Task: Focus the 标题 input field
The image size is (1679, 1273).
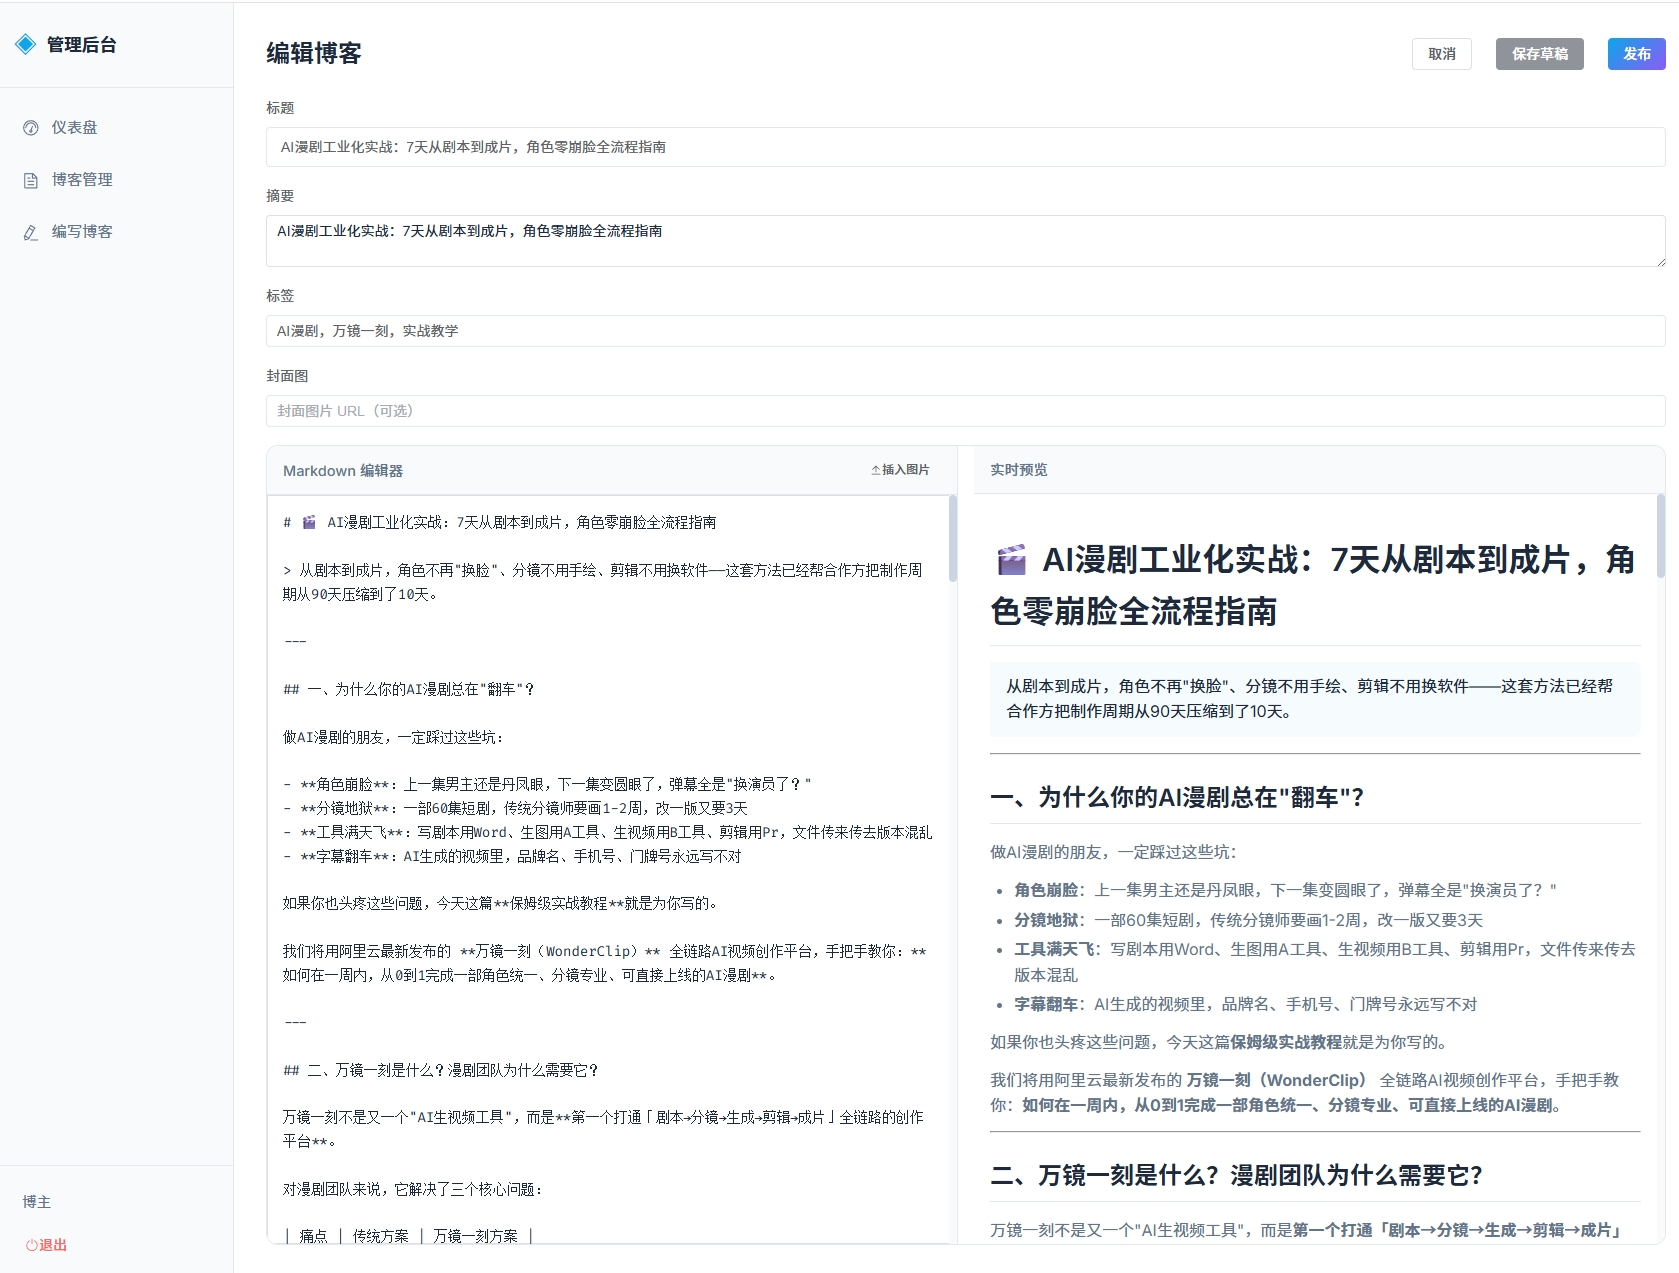Action: coord(965,147)
